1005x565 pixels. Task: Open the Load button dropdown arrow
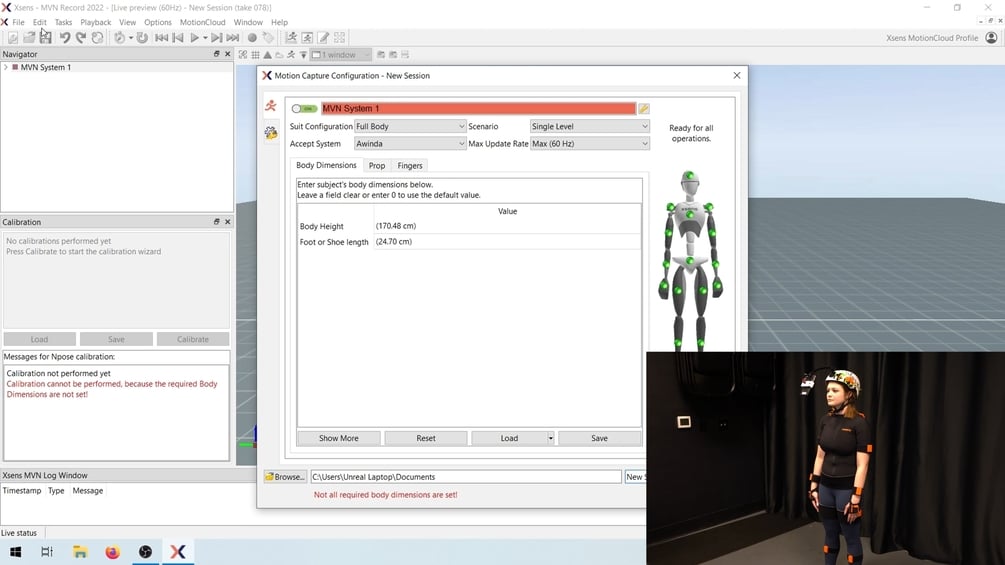pos(551,438)
